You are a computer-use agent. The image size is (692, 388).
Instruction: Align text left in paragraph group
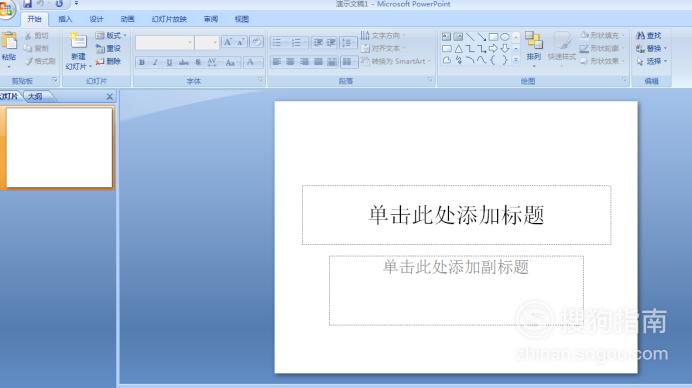point(277,62)
